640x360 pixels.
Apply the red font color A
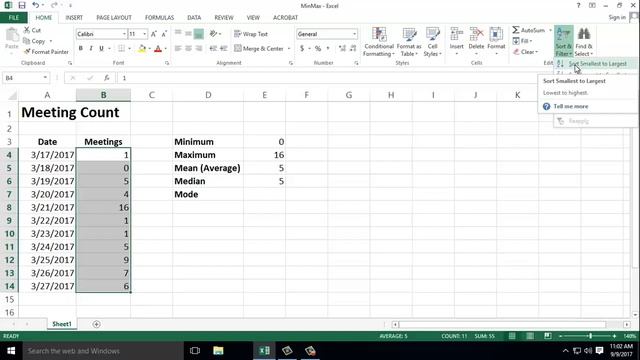pyautogui.click(x=158, y=49)
